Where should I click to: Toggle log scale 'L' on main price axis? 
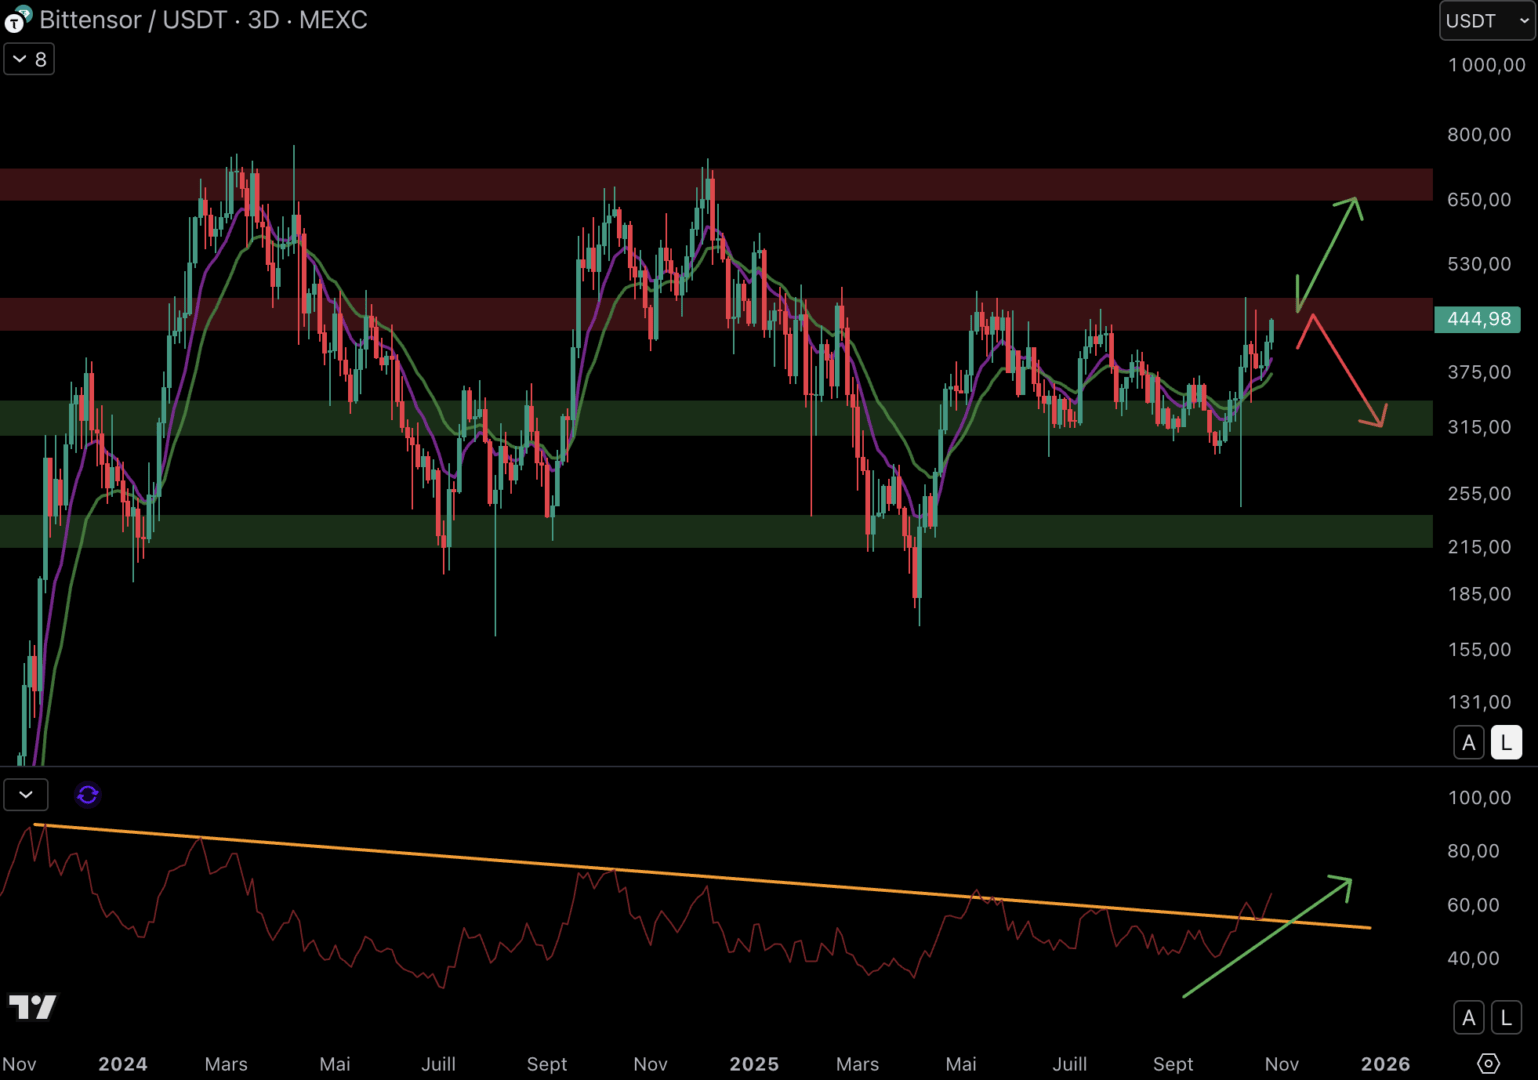1506,743
